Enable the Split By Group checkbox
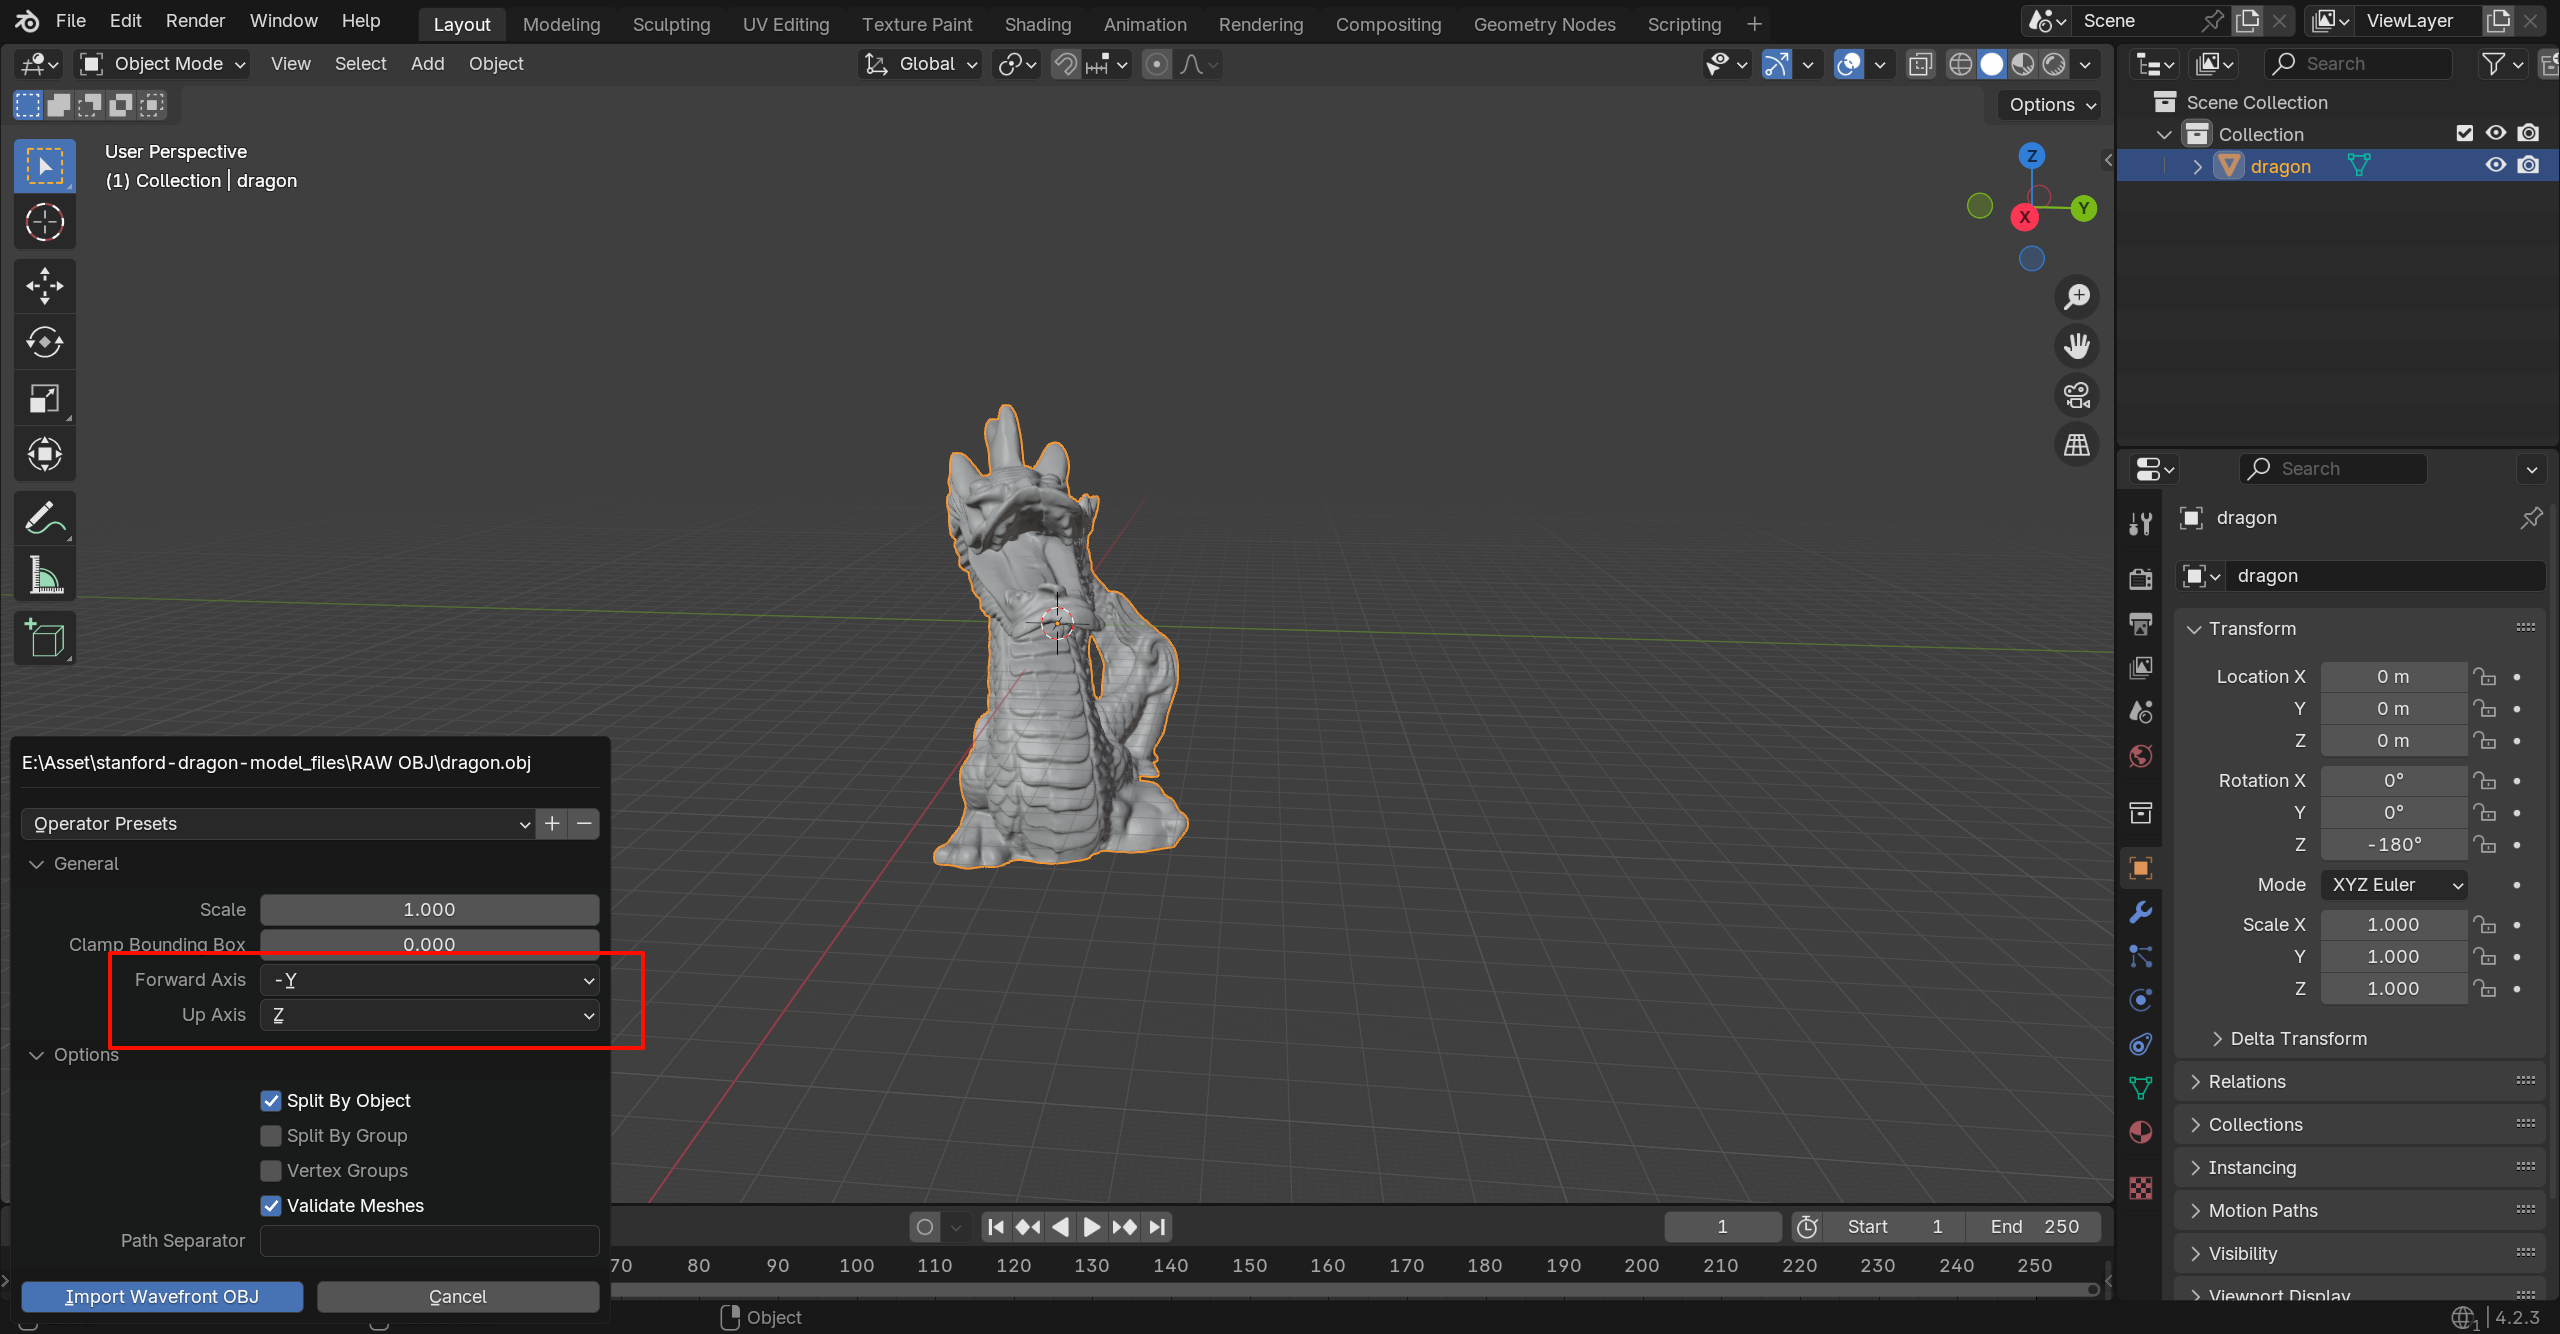 point(271,1136)
